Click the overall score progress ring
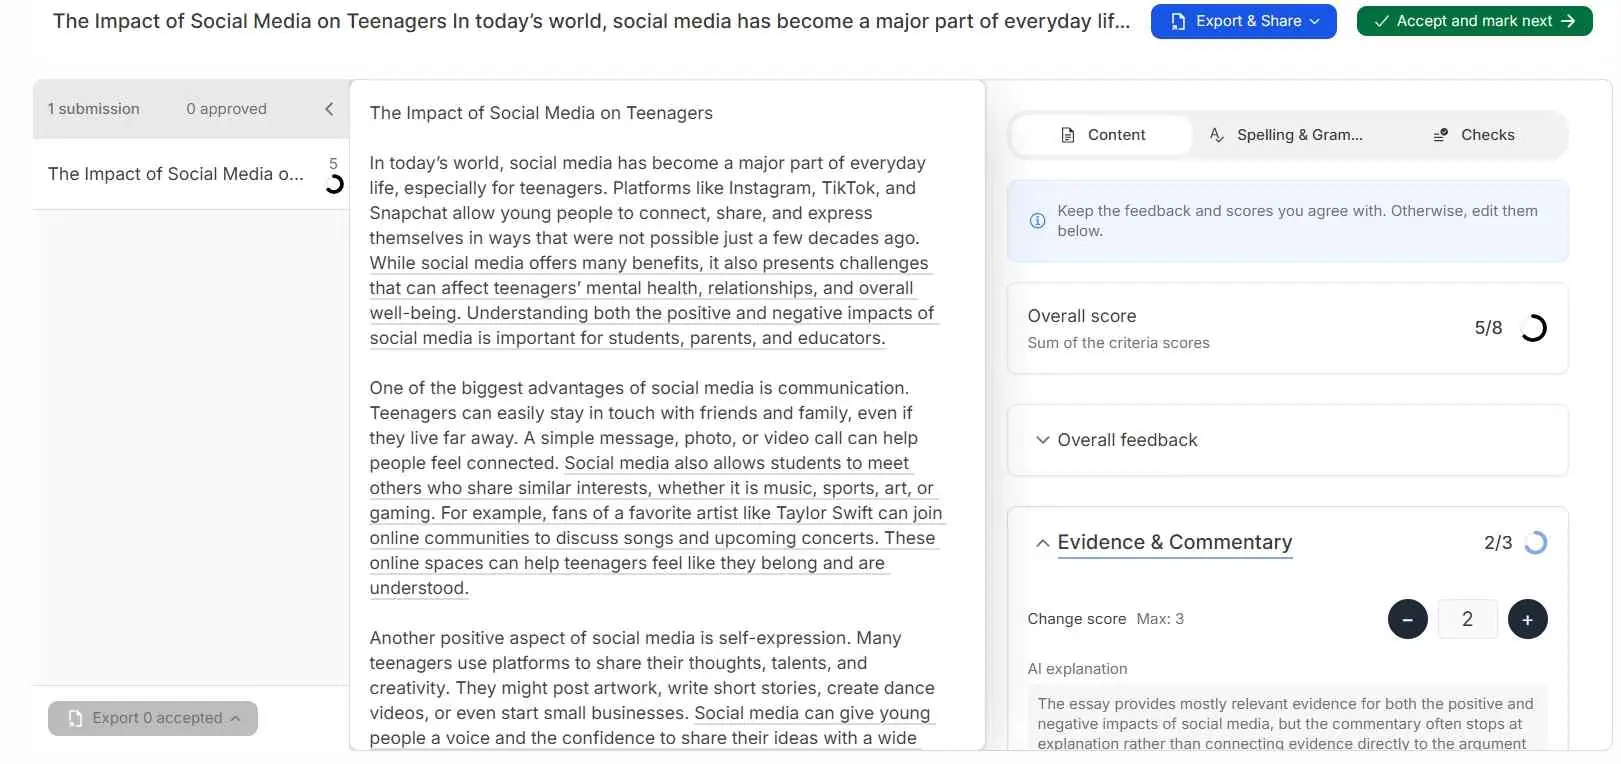Image resolution: width=1621 pixels, height=764 pixels. tap(1533, 328)
